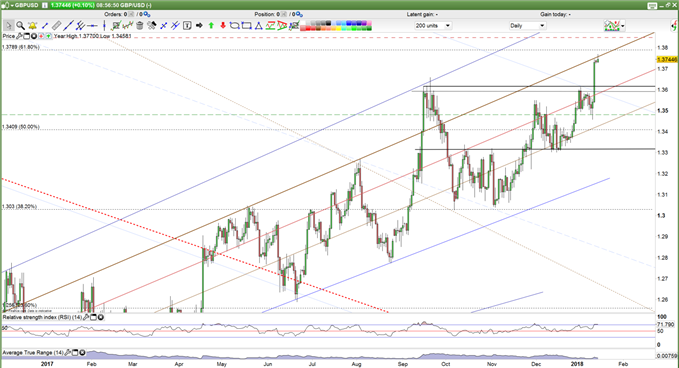
Task: Maximize the Average True Range panel
Action: pyautogui.click(x=75, y=352)
